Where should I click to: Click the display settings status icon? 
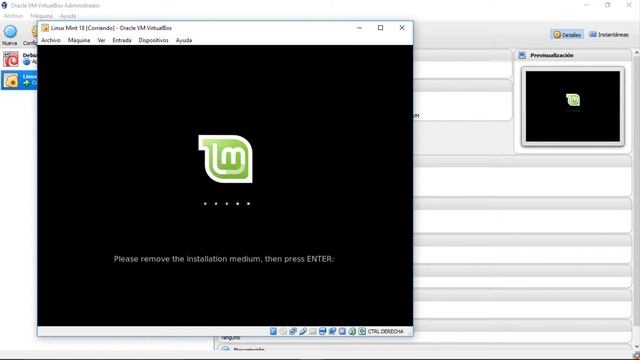pyautogui.click(x=322, y=331)
